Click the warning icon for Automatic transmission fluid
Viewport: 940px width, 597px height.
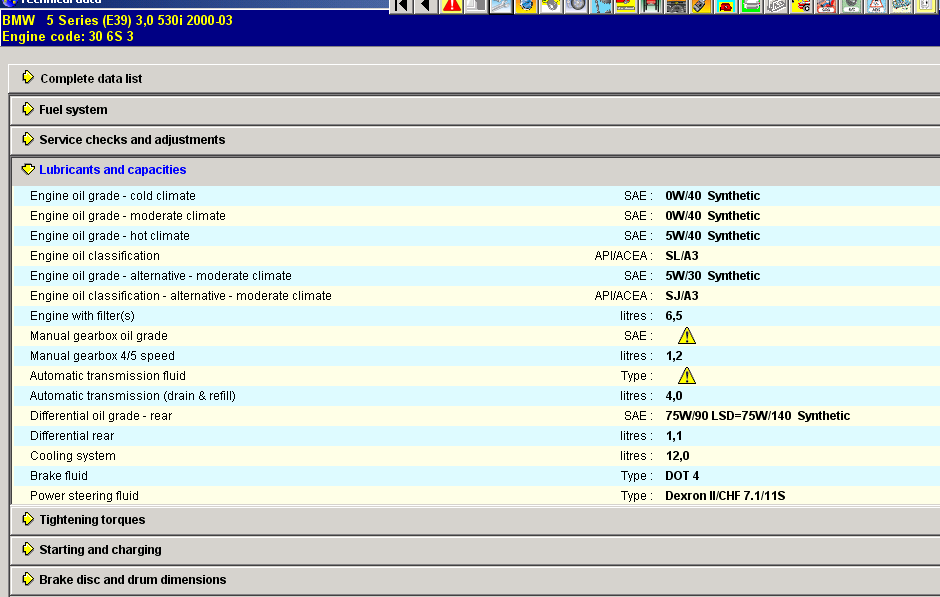pyautogui.click(x=686, y=376)
